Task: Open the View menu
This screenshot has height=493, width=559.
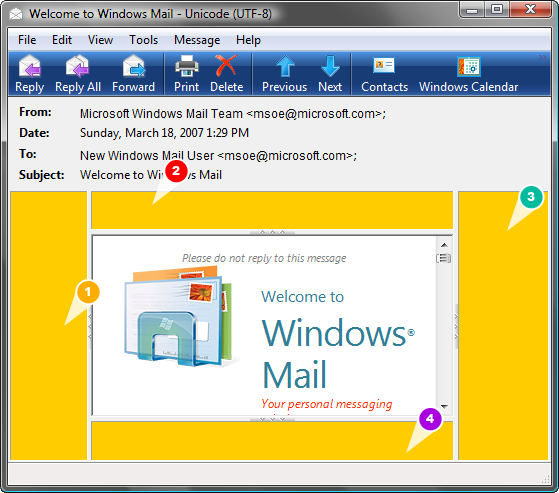Action: pyautogui.click(x=101, y=40)
